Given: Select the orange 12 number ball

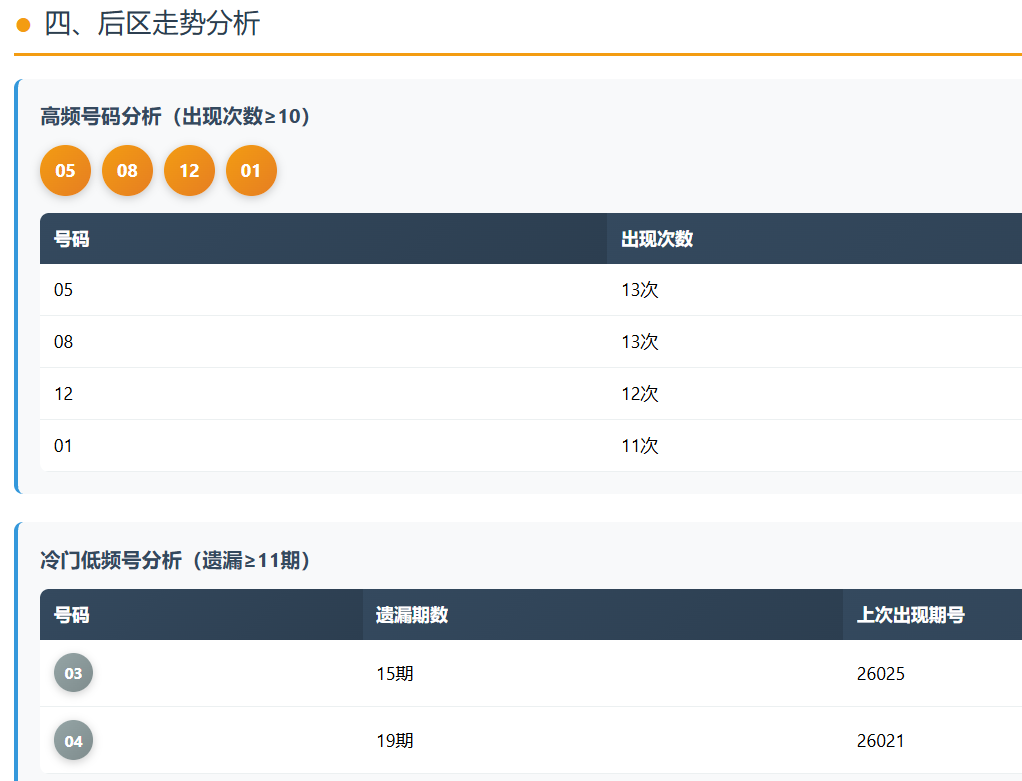Looking at the screenshot, I should [189, 171].
